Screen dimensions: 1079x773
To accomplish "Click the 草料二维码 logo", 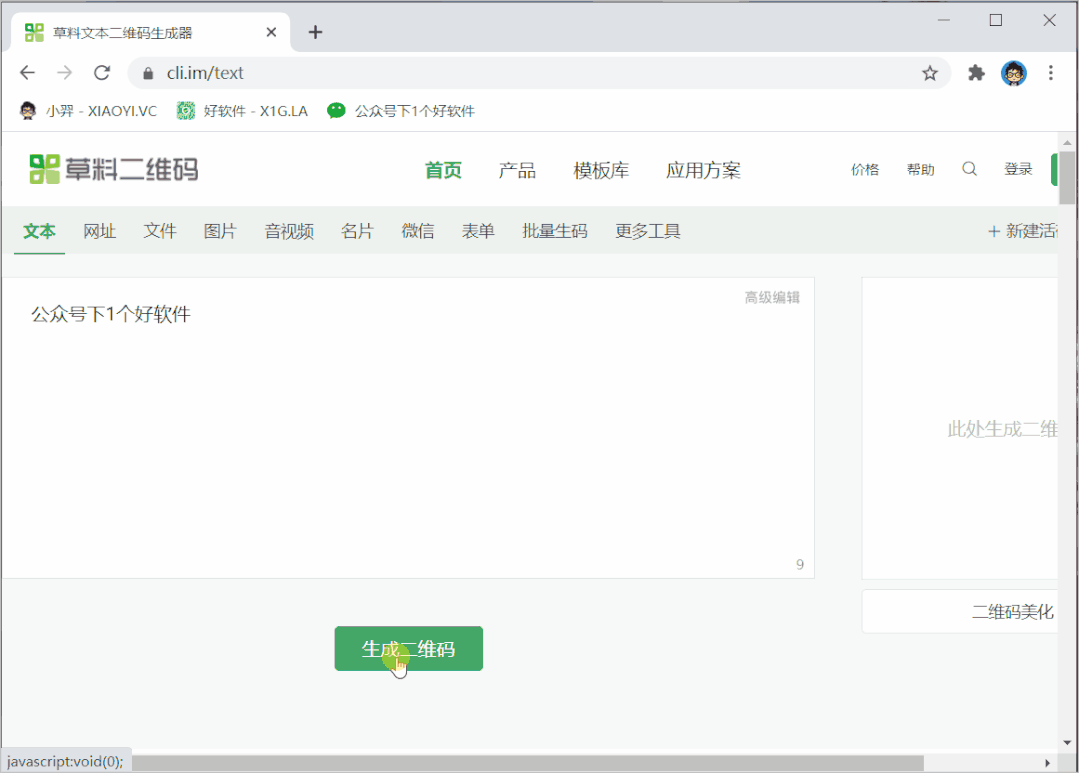I will [114, 169].
